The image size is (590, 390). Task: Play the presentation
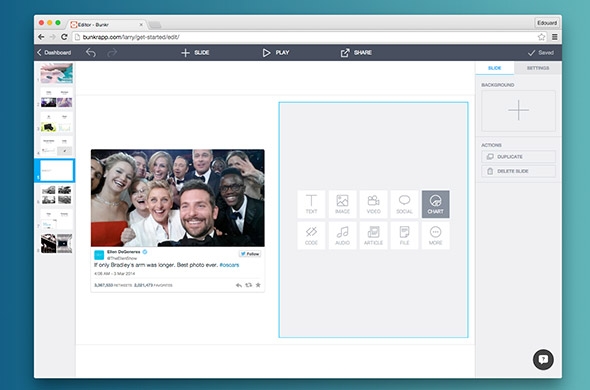click(x=276, y=53)
